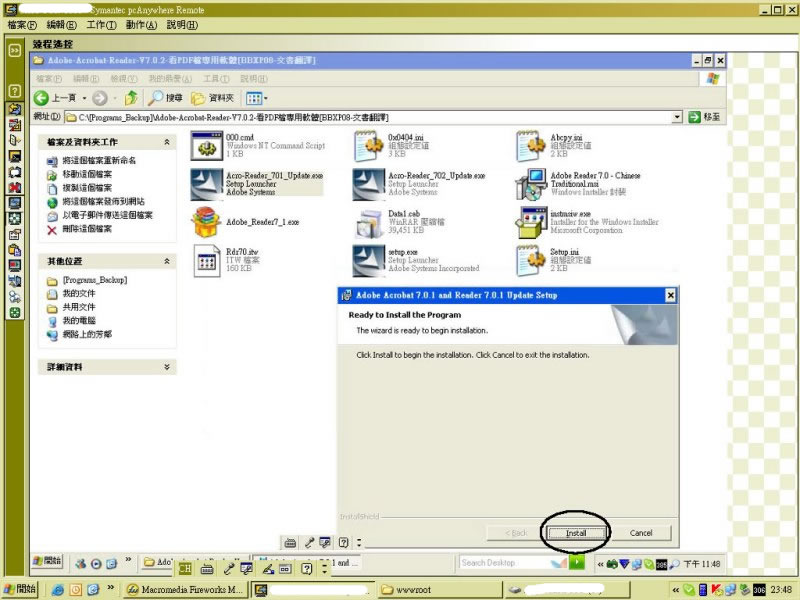800x600 pixels.
Task: Click Install in the Update Setup dialog
Action: click(576, 533)
